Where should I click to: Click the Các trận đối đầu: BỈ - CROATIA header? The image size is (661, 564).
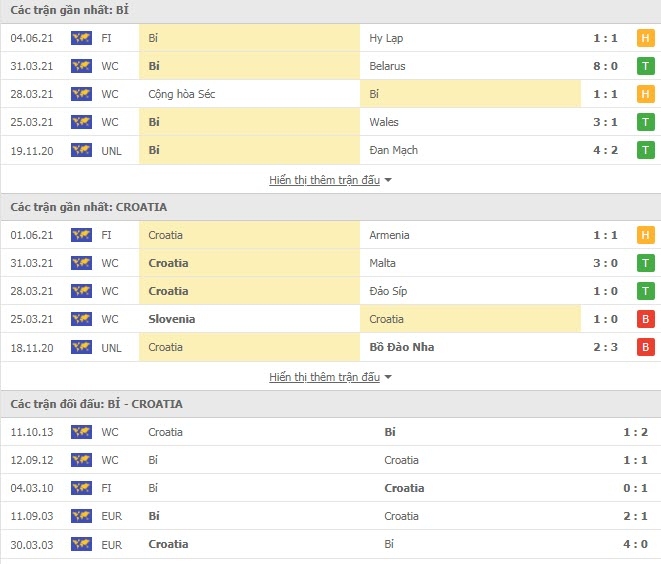[x=97, y=404]
